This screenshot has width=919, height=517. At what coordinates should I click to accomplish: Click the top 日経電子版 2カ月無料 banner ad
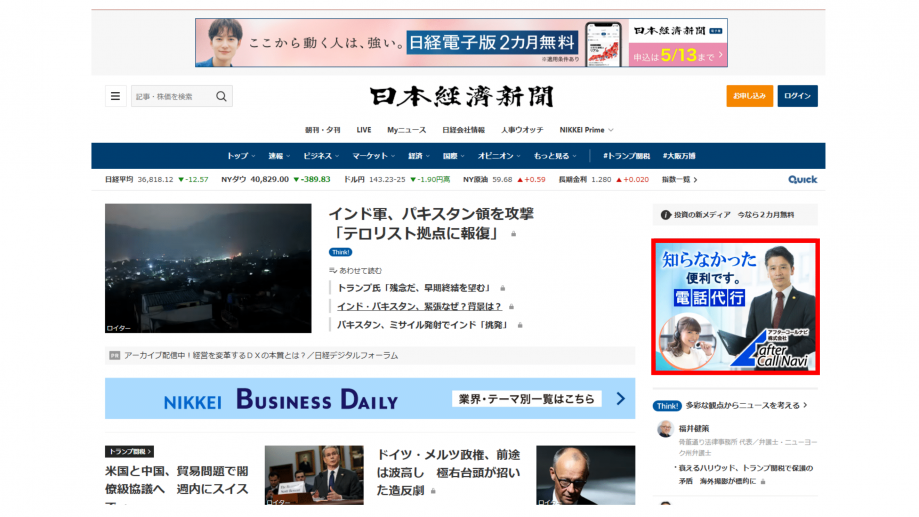[461, 43]
